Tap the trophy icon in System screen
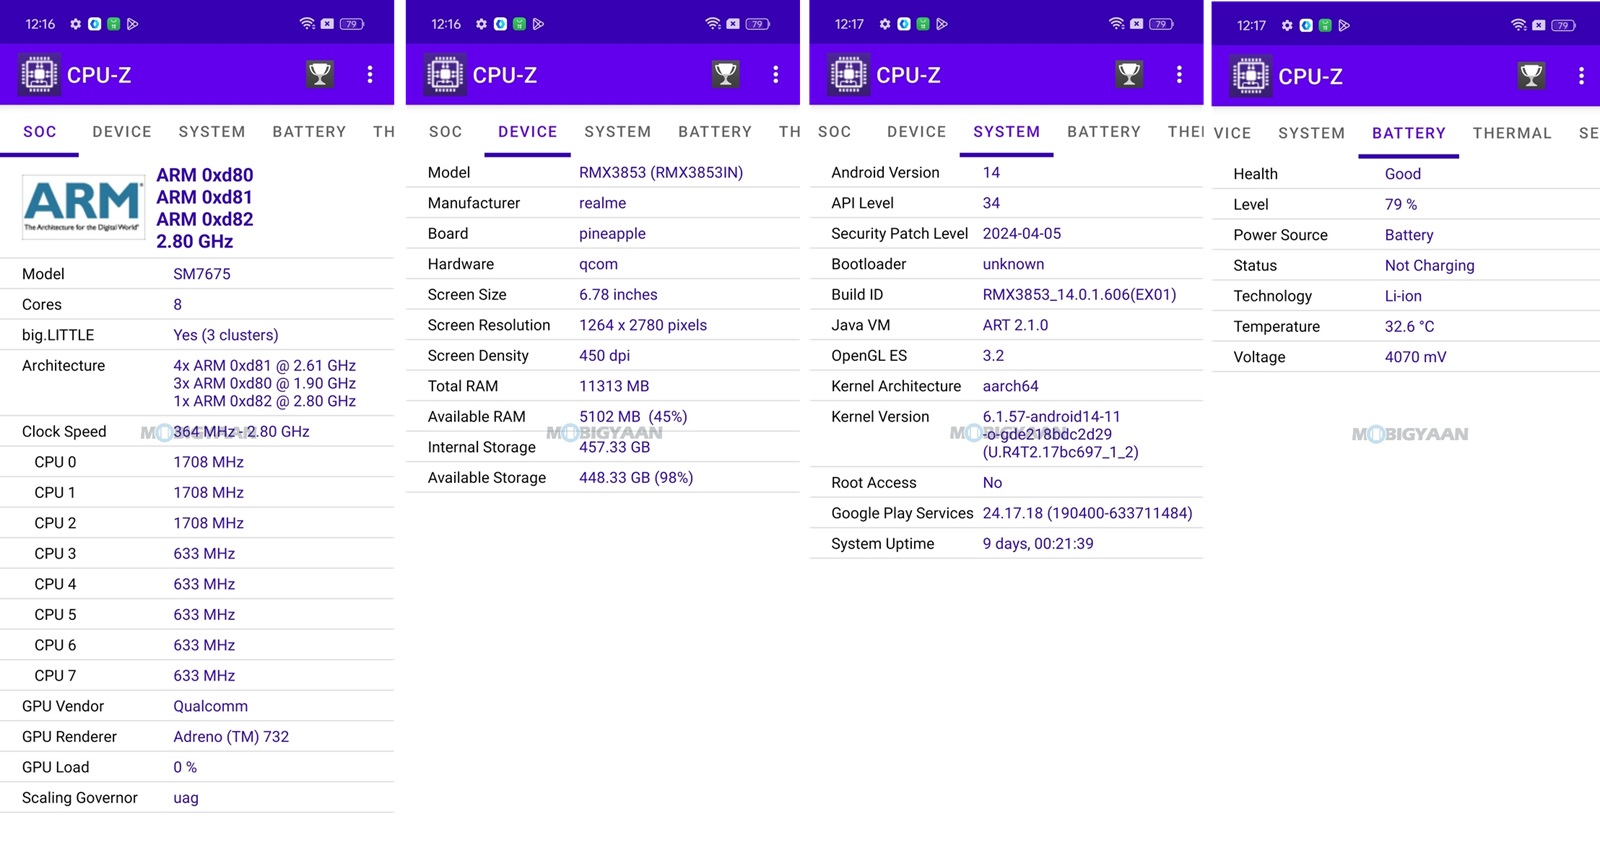The width and height of the screenshot is (1600, 866). pos(1130,74)
